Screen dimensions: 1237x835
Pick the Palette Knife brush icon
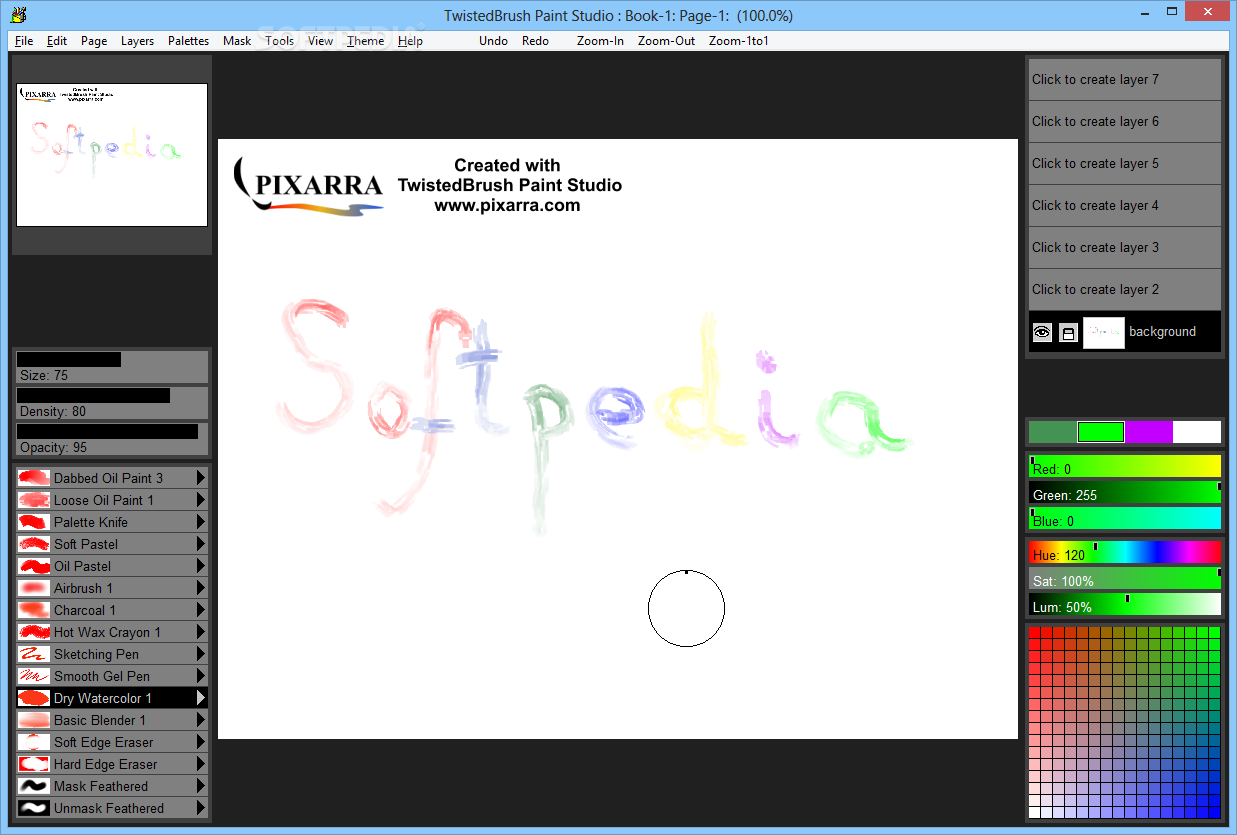pos(34,522)
